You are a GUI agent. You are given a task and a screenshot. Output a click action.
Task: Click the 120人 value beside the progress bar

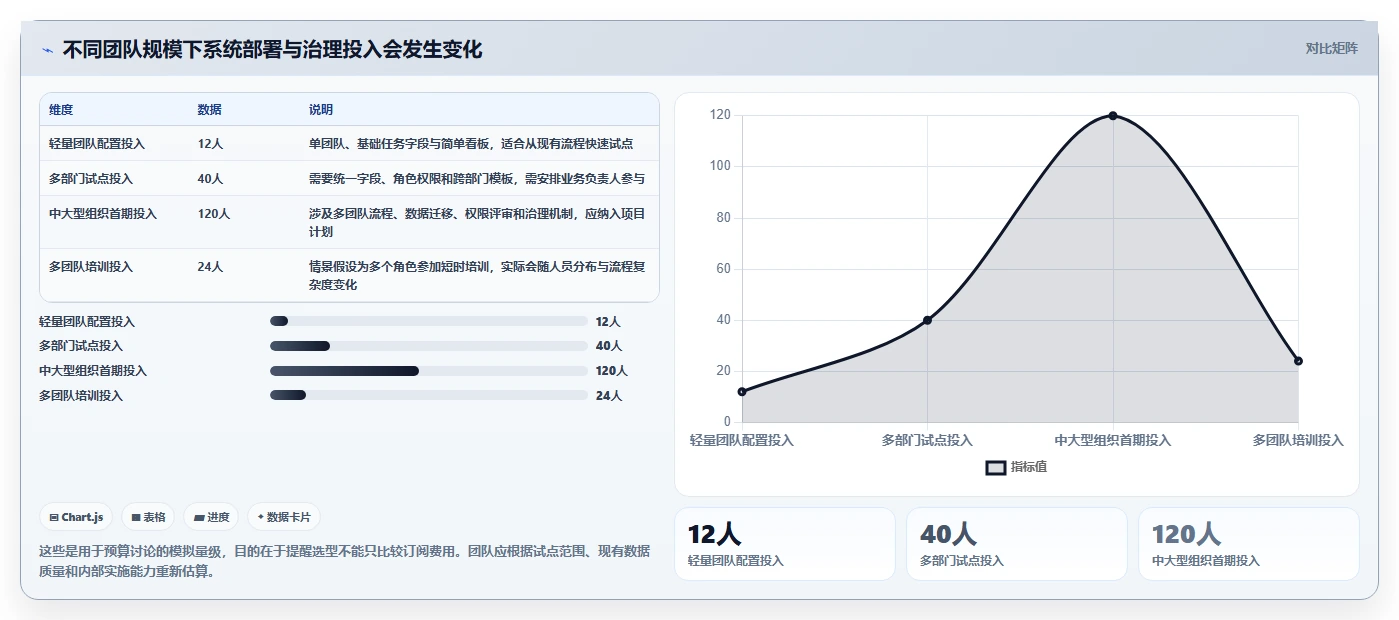click(612, 371)
